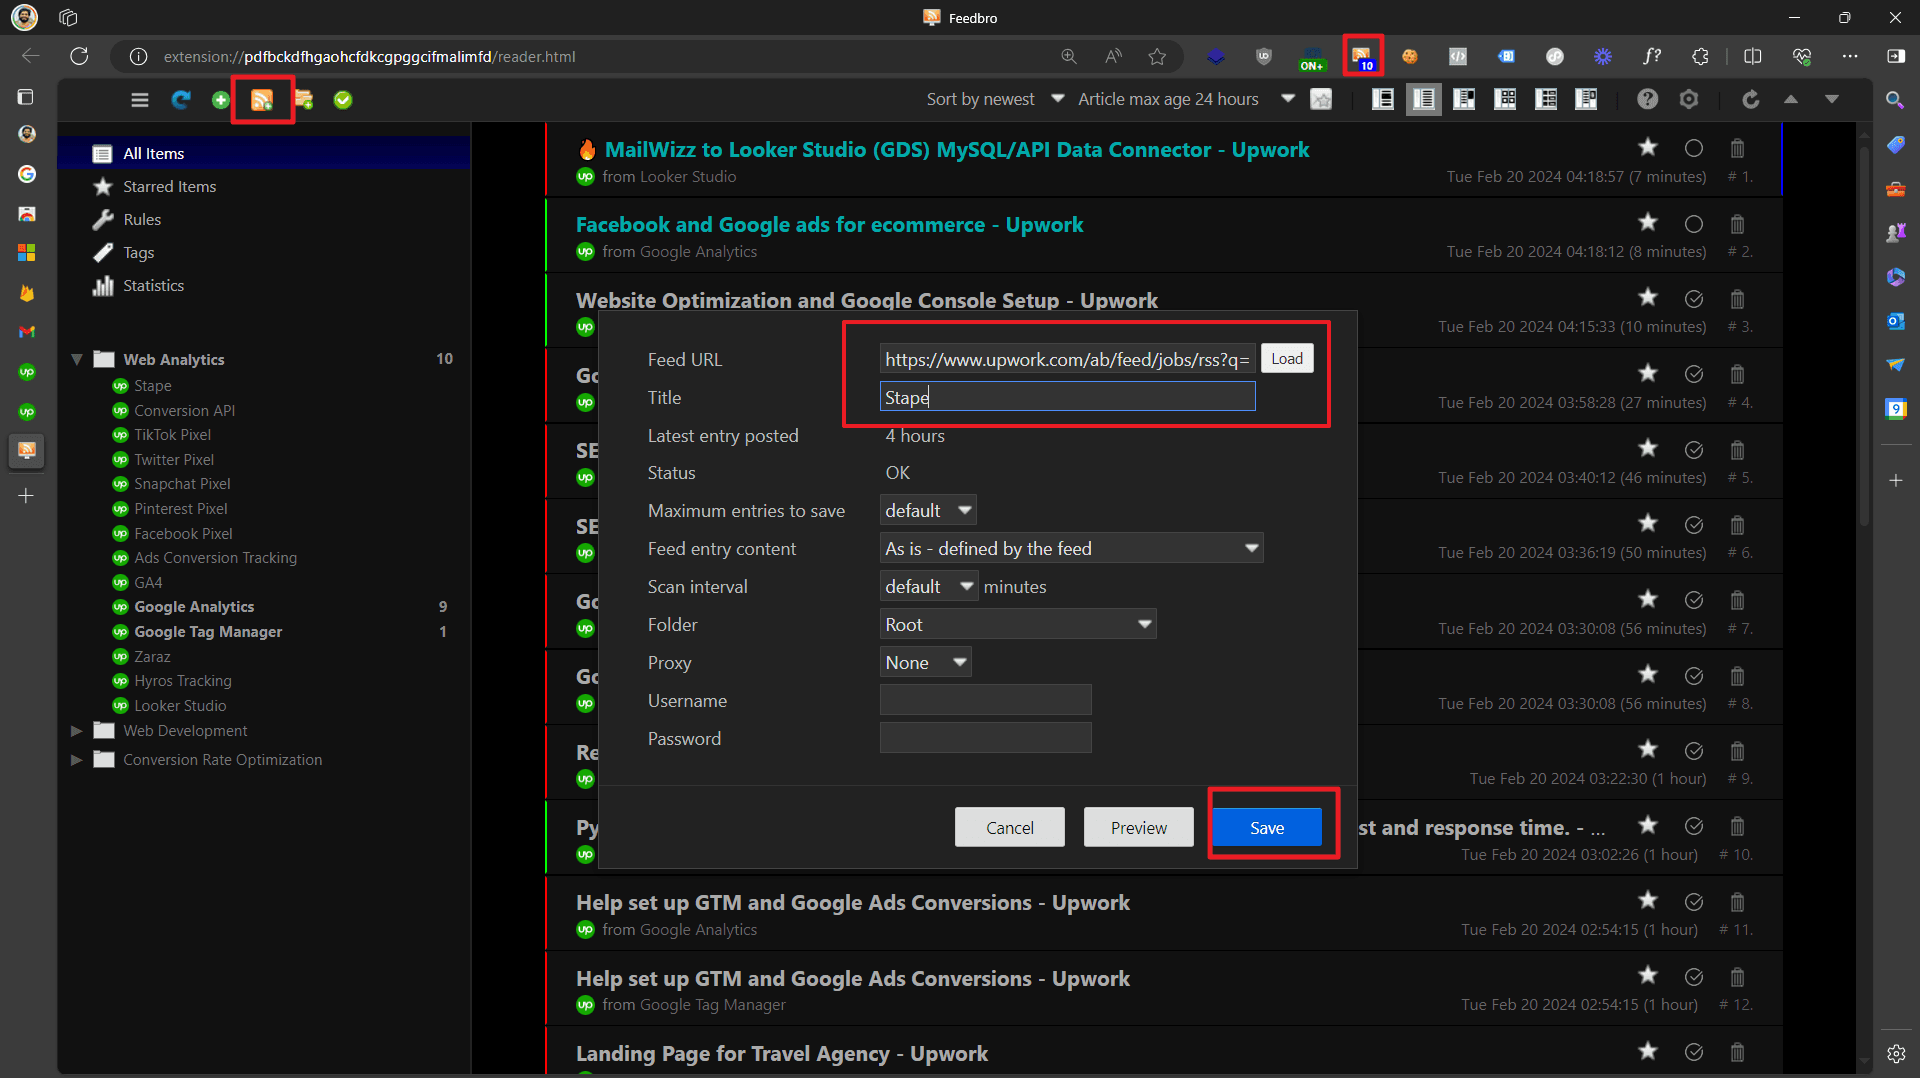Click the Preview button

(x=1139, y=828)
